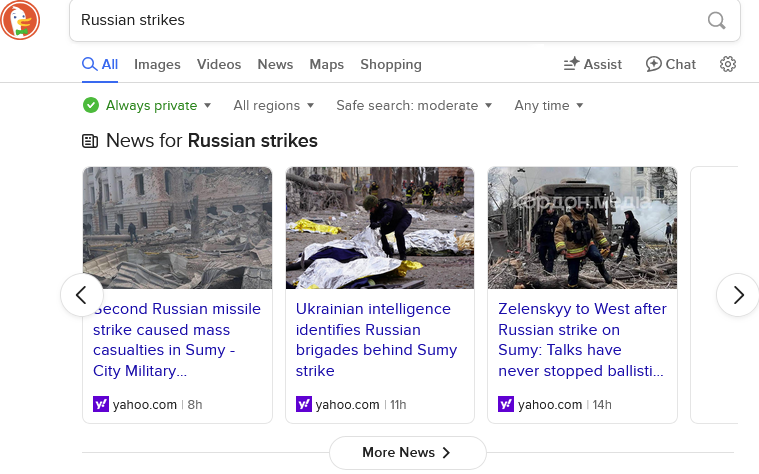Click the previous news carousel arrow

point(82,295)
